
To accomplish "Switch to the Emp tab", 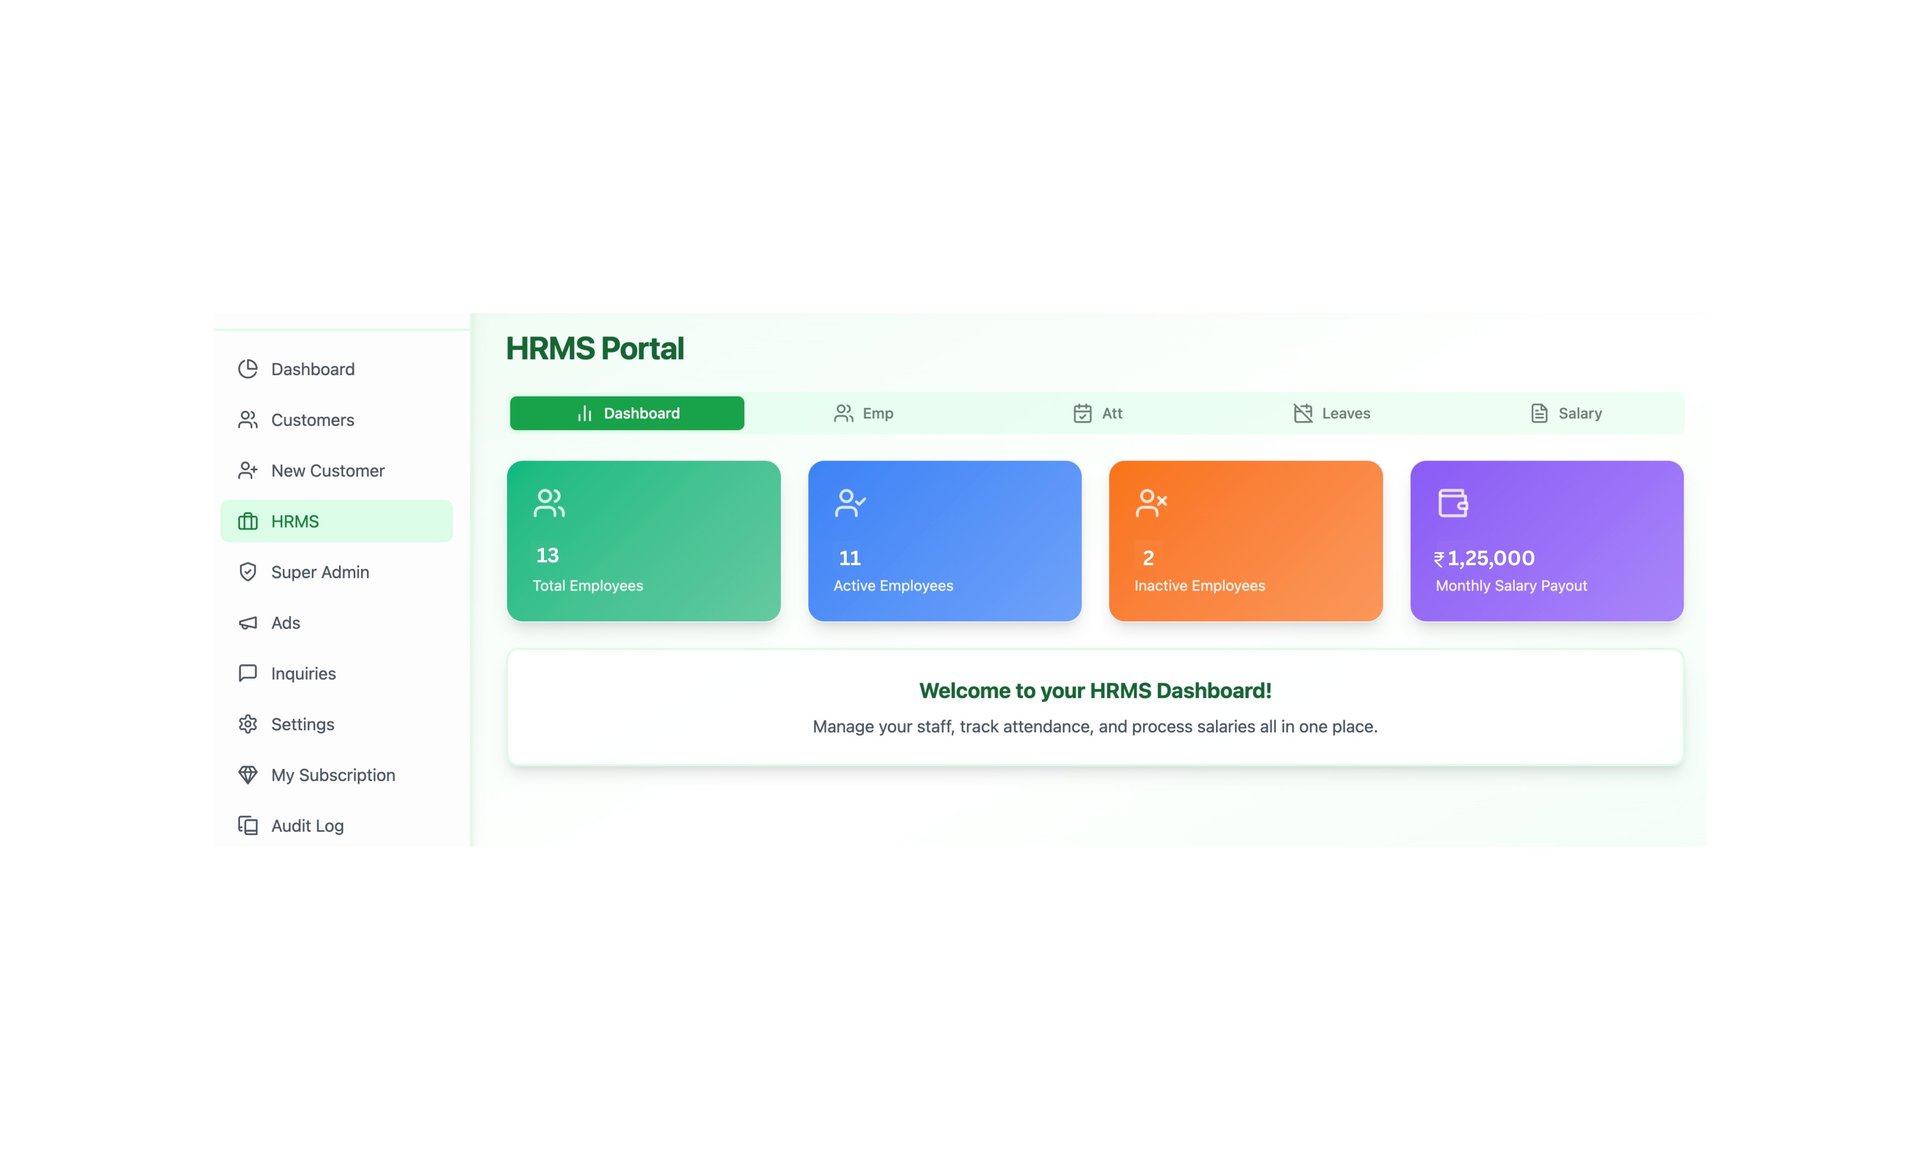I will pyautogui.click(x=863, y=413).
